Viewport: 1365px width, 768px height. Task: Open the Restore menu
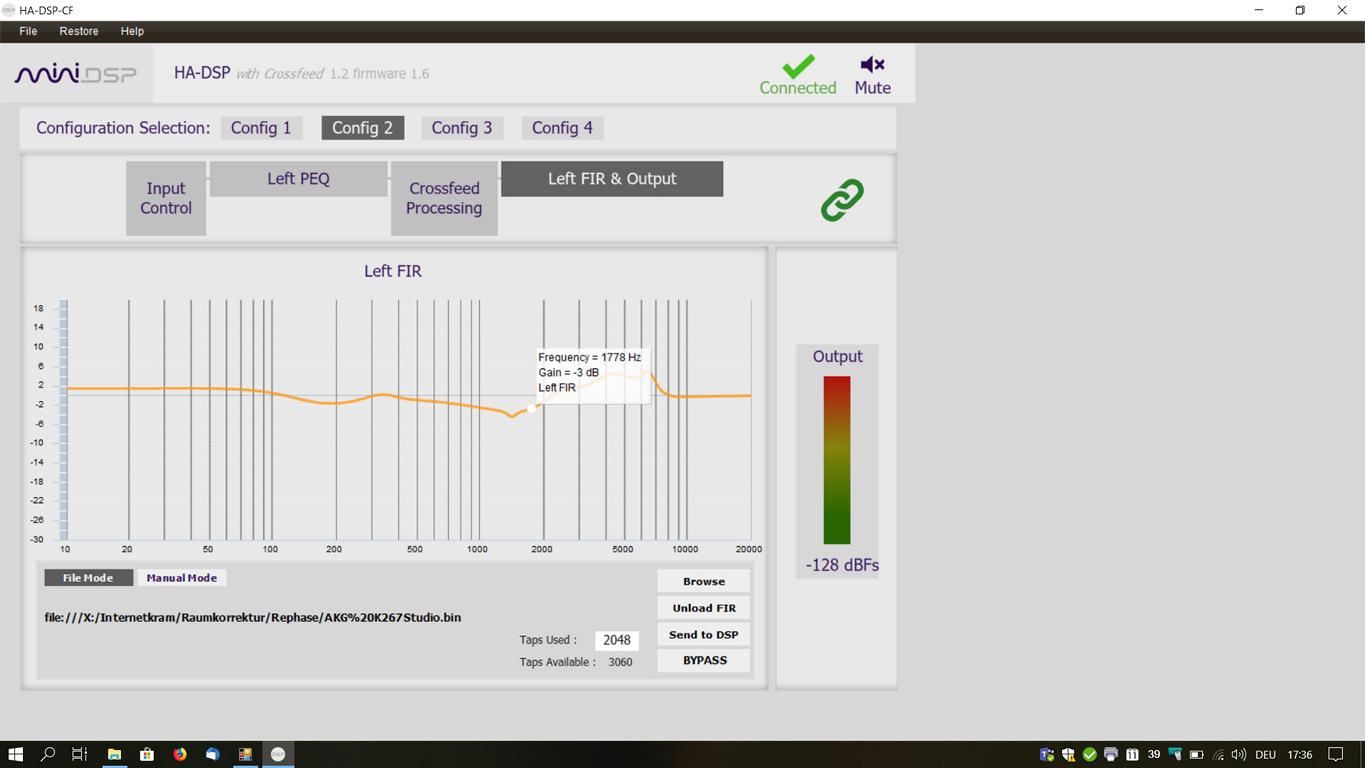(x=79, y=31)
